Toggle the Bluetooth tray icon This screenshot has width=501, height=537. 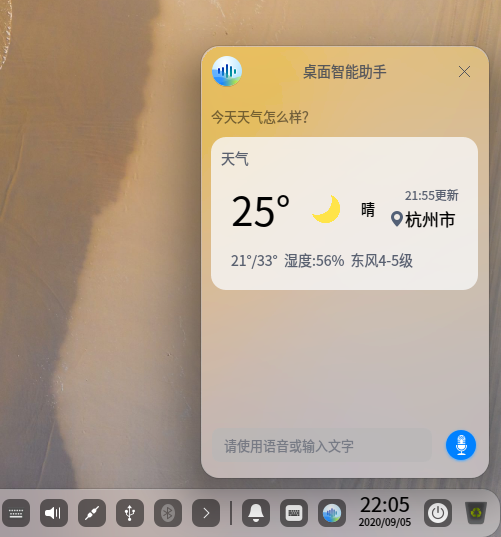tap(168, 513)
